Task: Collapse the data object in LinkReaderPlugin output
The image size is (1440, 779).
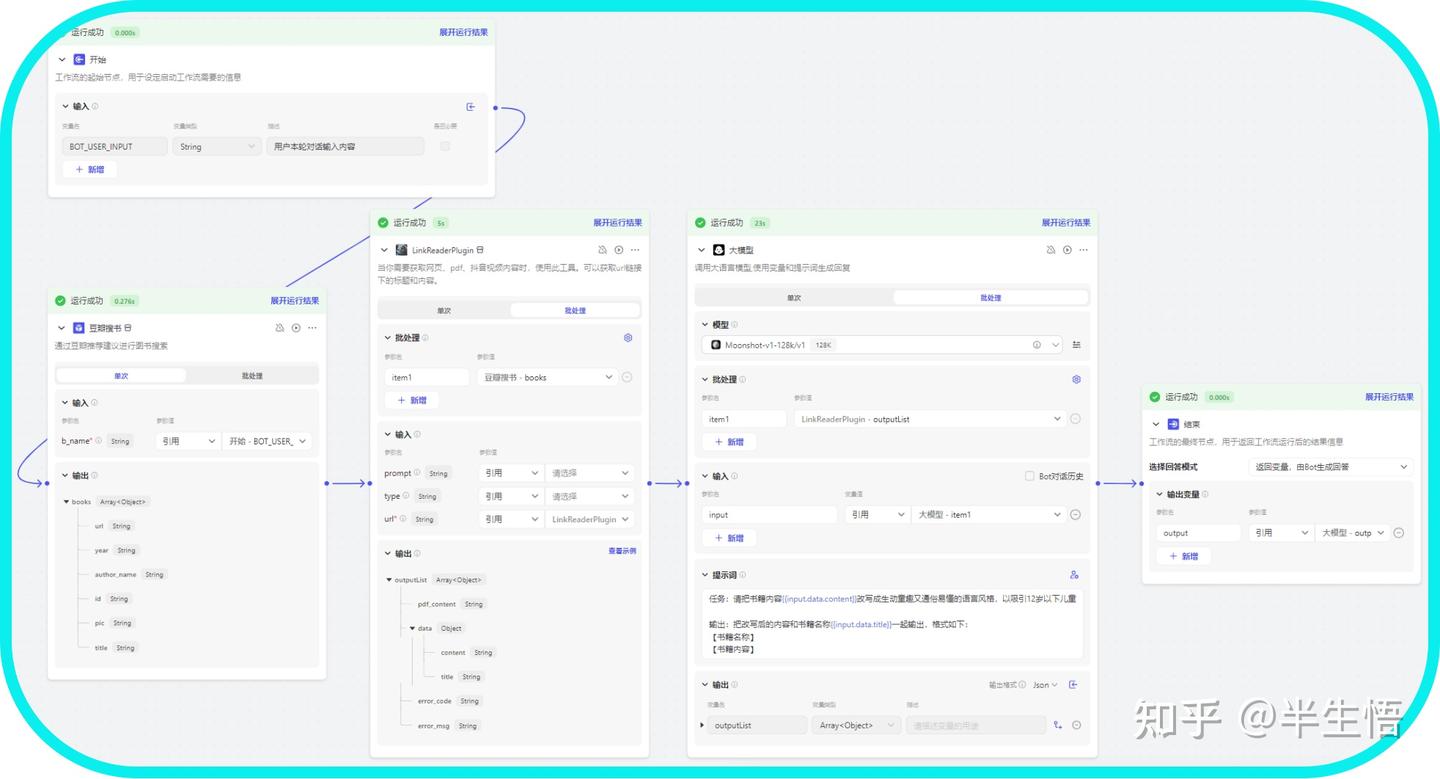Action: [412, 628]
